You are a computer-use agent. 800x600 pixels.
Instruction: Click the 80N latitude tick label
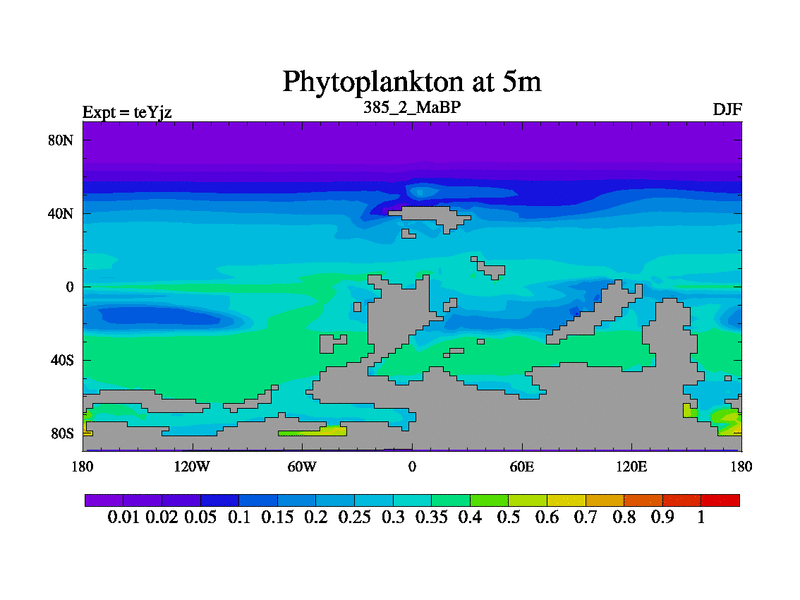(x=62, y=140)
